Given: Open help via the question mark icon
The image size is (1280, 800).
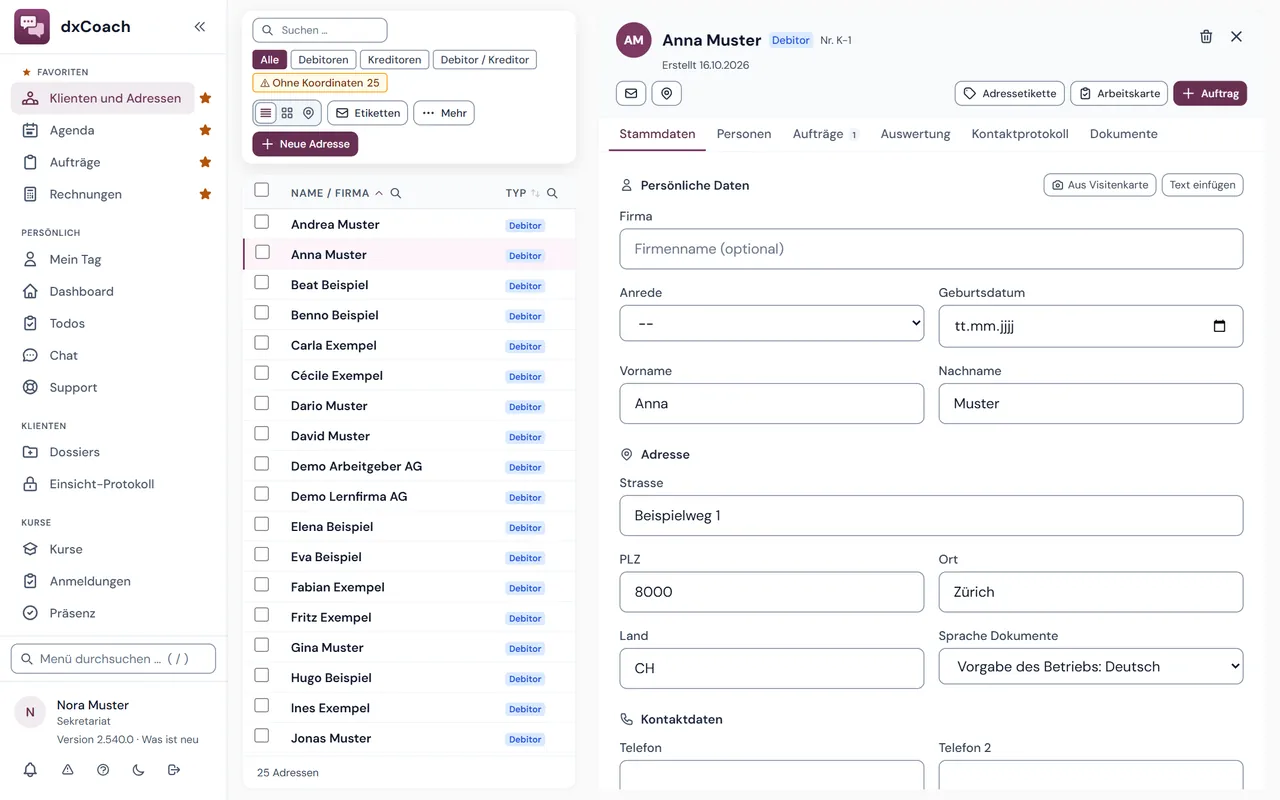Looking at the screenshot, I should pyautogui.click(x=103, y=770).
